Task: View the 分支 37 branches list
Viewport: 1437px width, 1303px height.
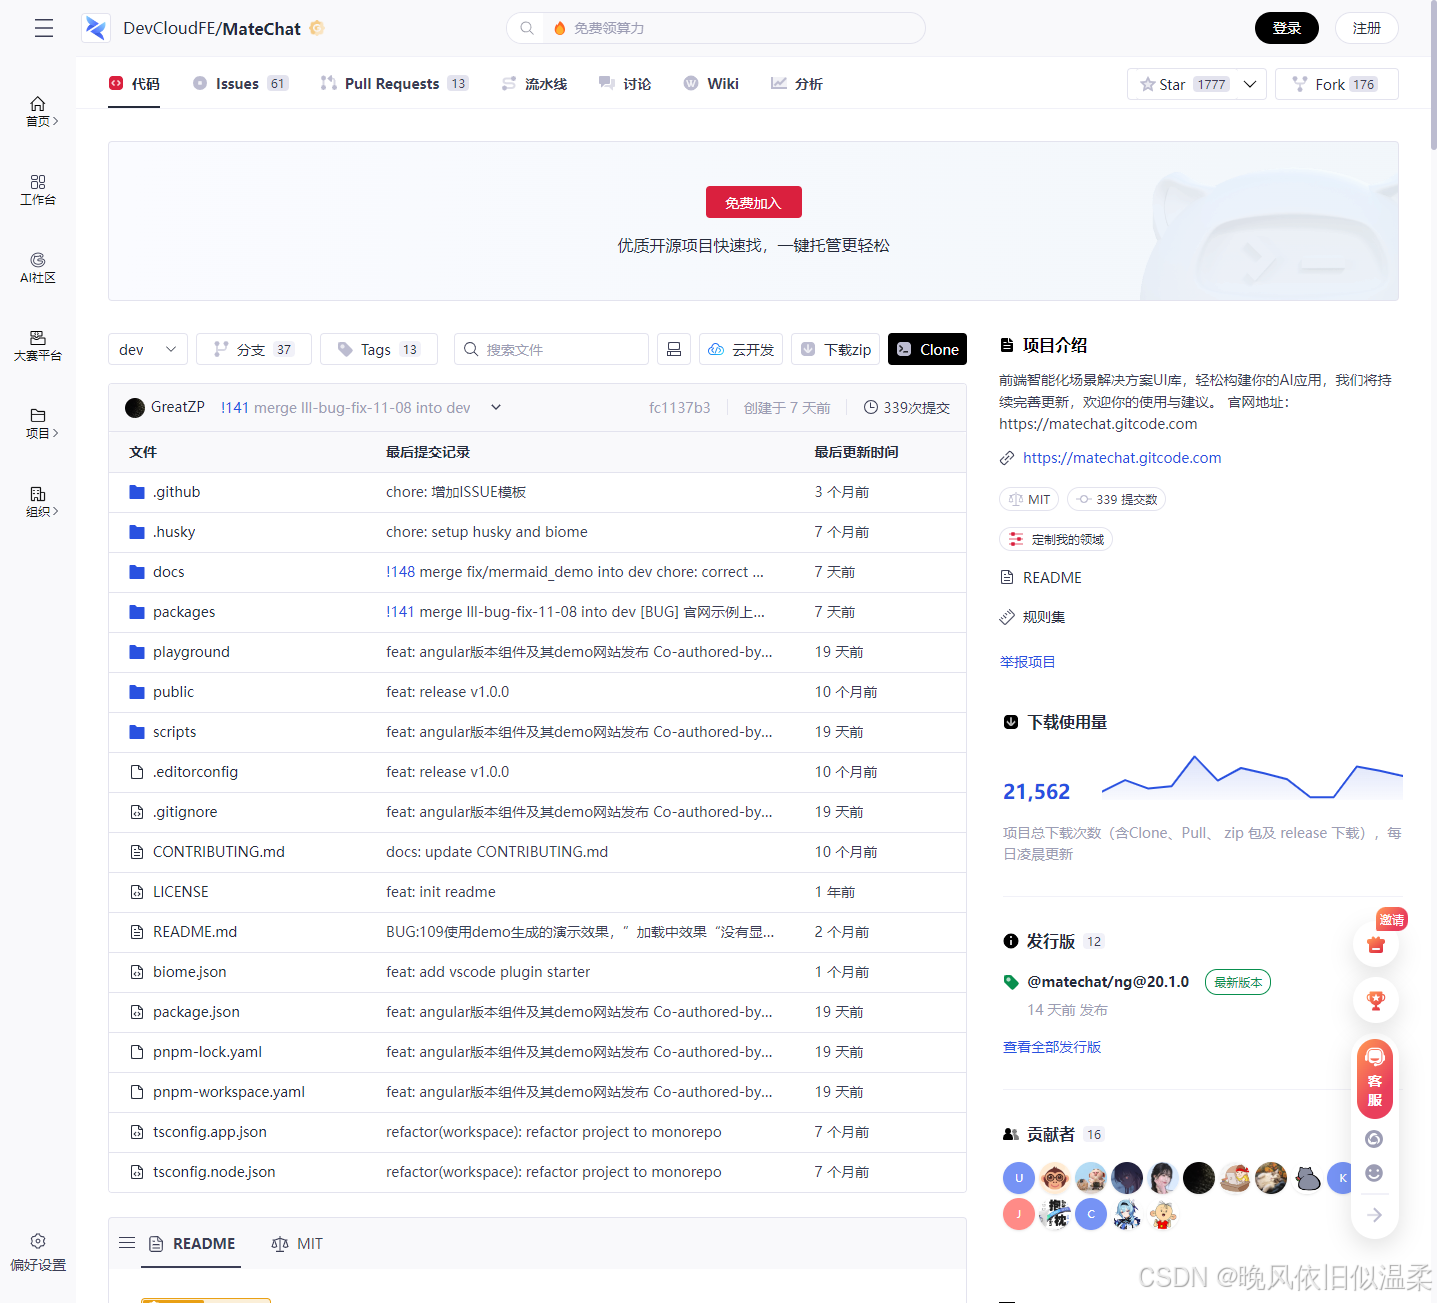Action: pos(254,349)
